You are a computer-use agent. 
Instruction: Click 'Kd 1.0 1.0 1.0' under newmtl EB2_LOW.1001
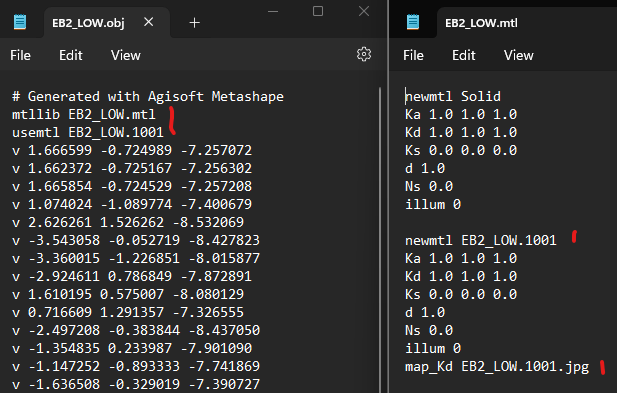(461, 277)
